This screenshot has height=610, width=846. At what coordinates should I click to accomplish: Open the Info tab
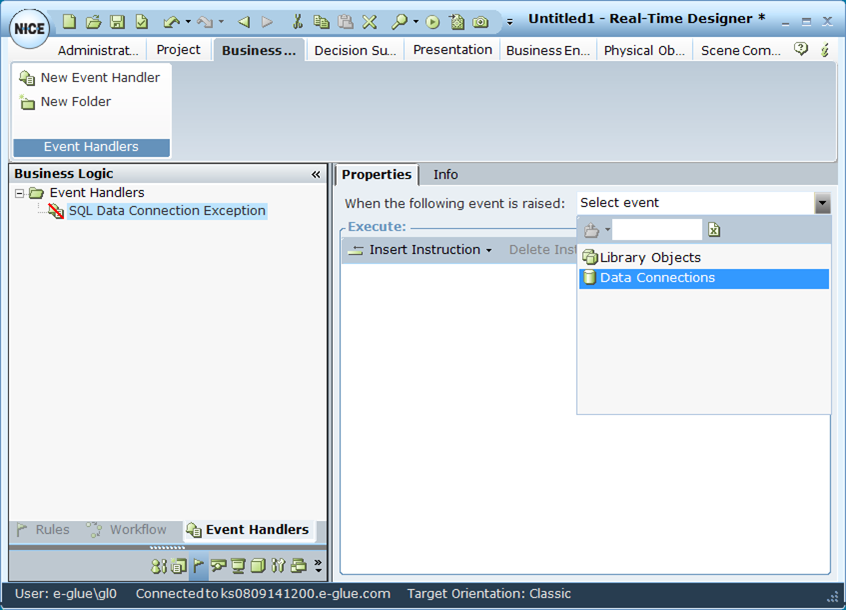pos(445,174)
